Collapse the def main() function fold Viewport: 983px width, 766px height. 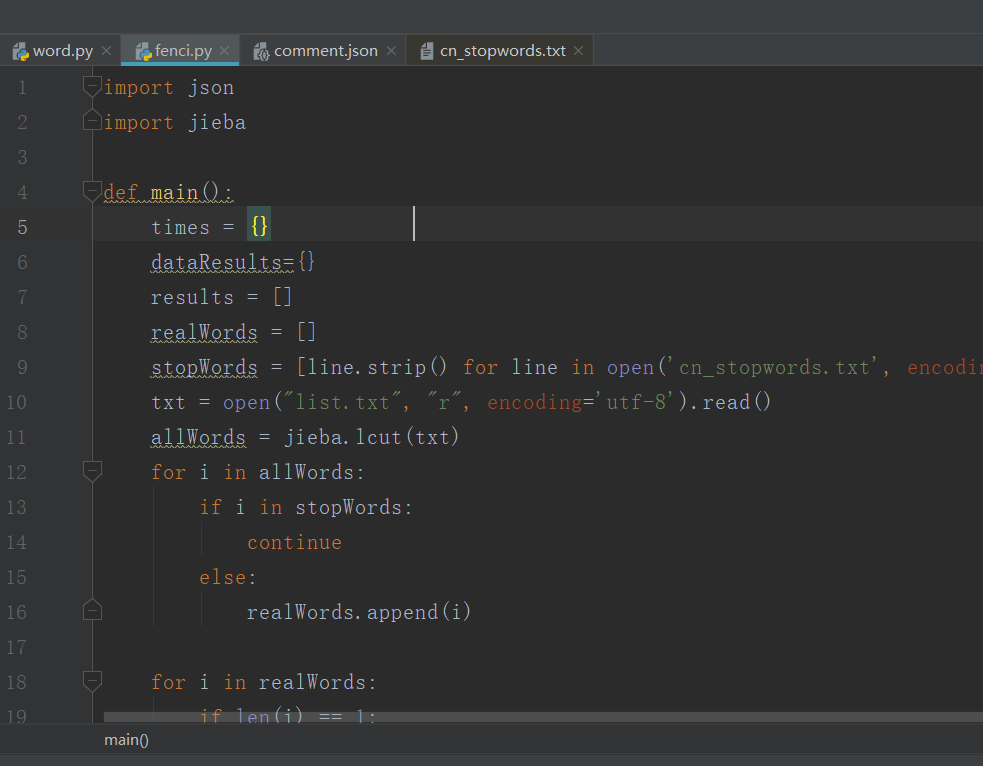coord(92,191)
